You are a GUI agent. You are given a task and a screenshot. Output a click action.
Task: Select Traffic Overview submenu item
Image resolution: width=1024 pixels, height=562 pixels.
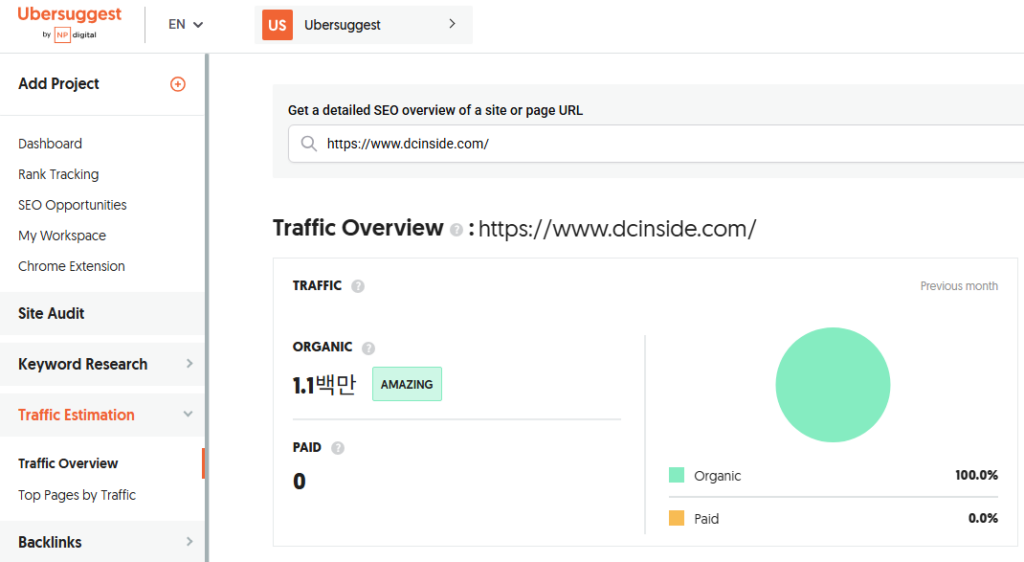point(68,463)
